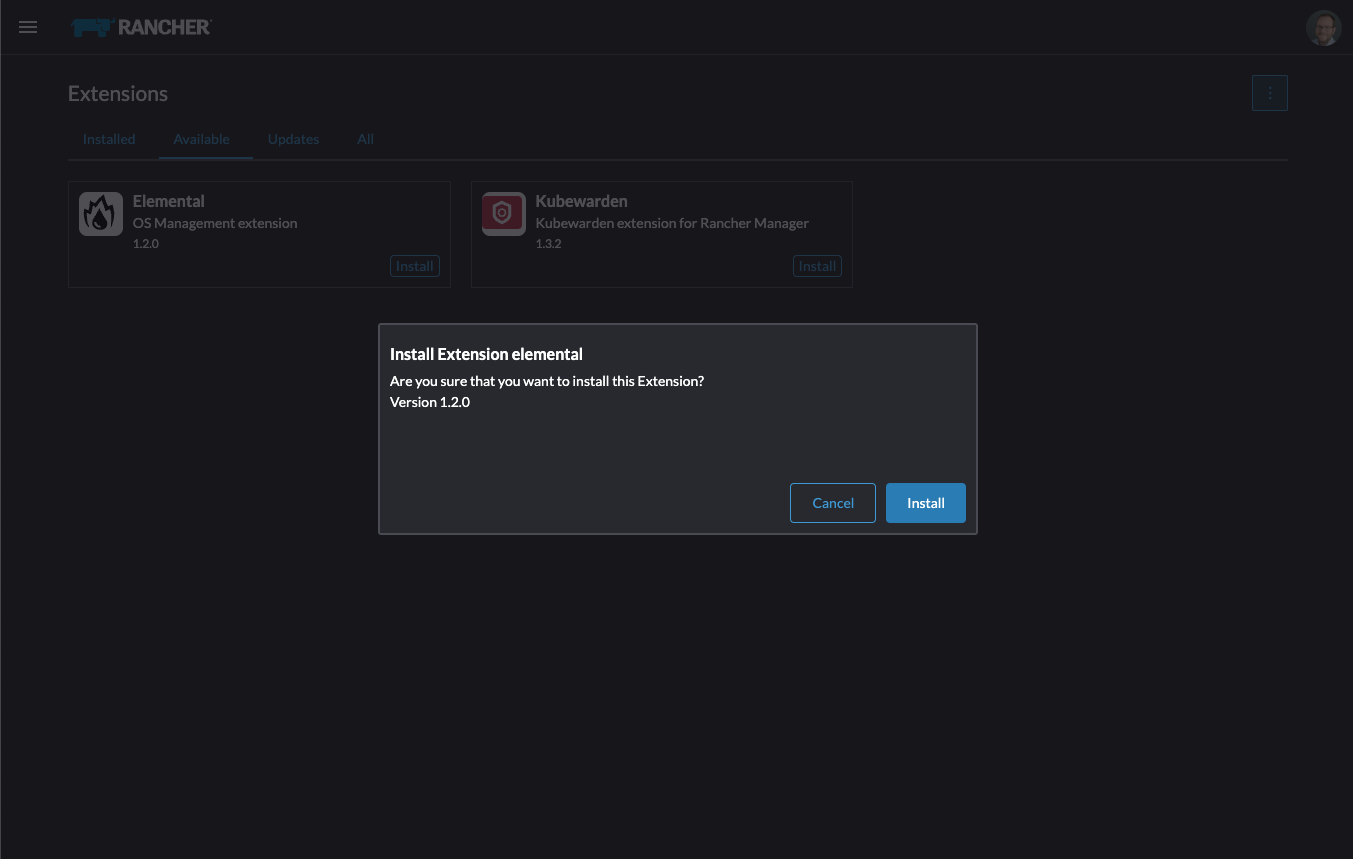Click the Extensions page heading
This screenshot has width=1353, height=859.
[118, 94]
